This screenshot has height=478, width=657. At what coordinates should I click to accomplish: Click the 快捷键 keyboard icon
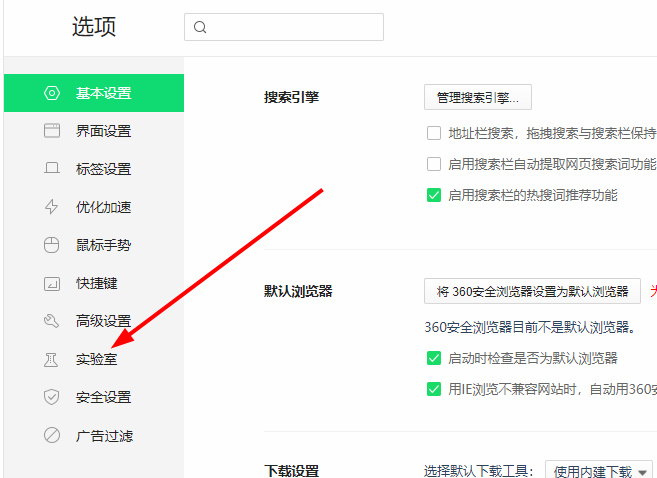coord(52,283)
